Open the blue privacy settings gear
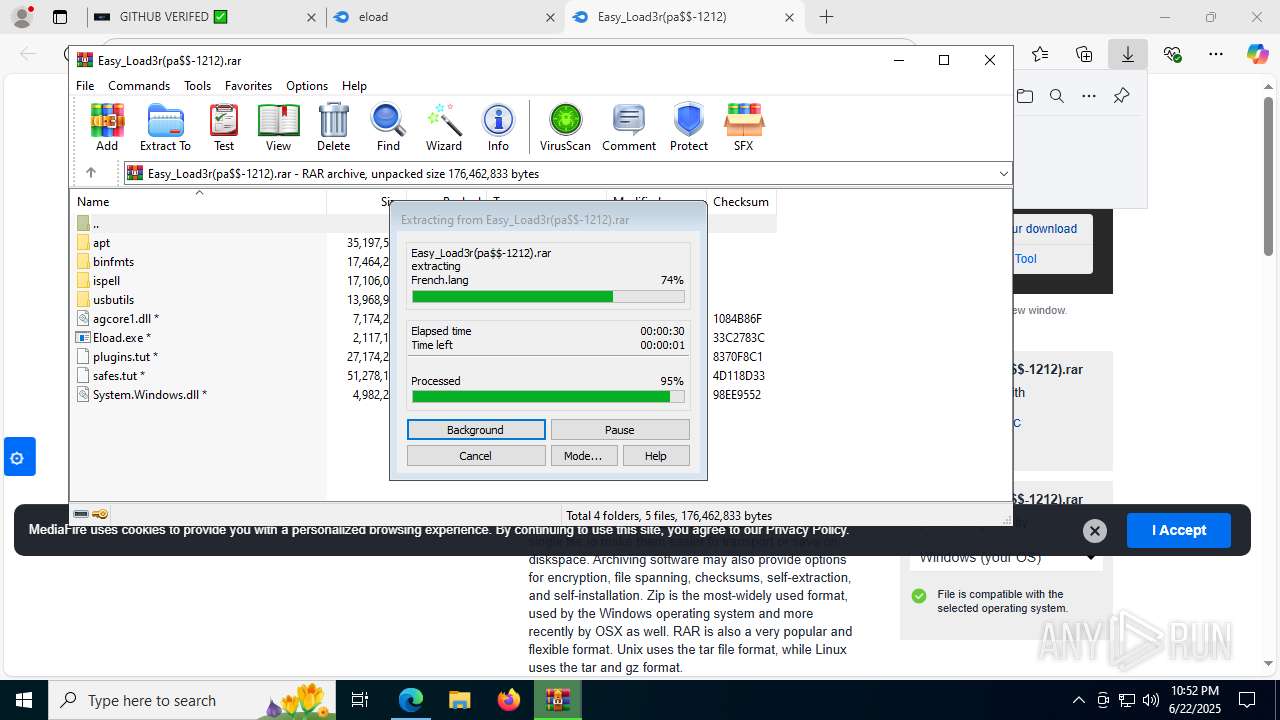Image resolution: width=1280 pixels, height=720 pixels. click(20, 457)
